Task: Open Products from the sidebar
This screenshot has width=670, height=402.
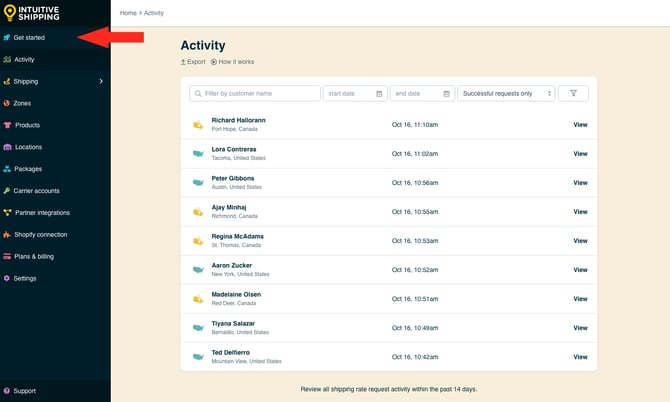Action: pyautogui.click(x=27, y=125)
